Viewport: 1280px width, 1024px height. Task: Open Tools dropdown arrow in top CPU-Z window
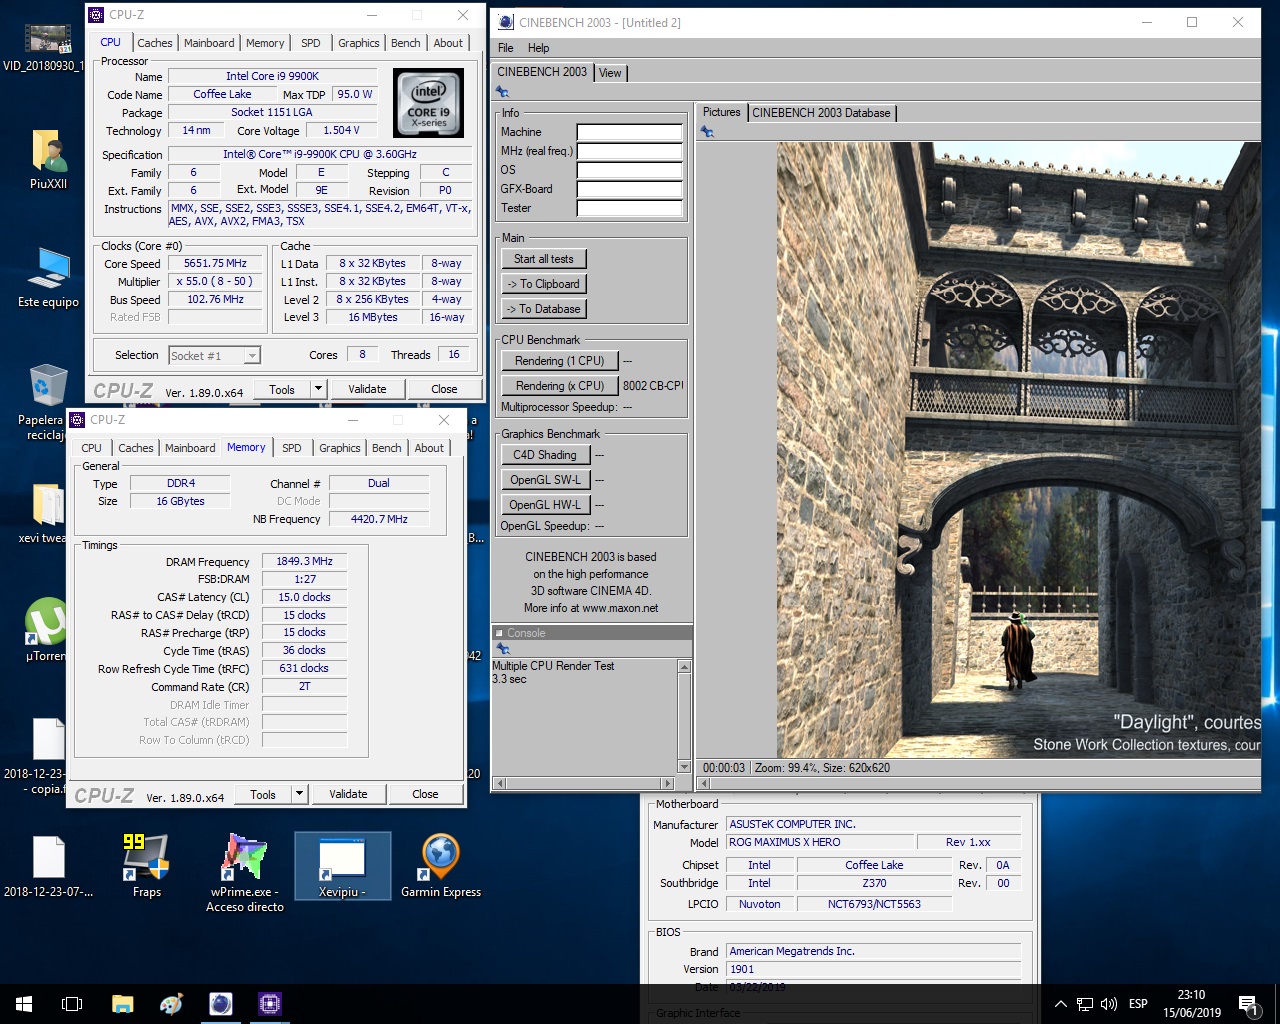point(318,389)
